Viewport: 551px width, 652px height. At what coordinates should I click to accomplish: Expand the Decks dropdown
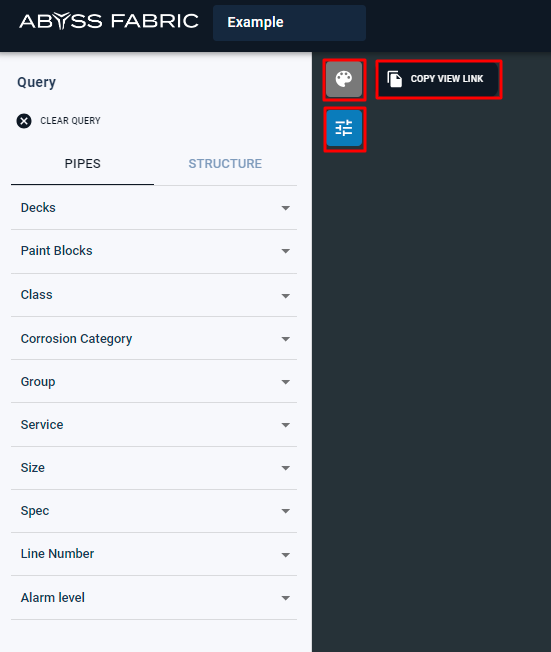click(154, 207)
